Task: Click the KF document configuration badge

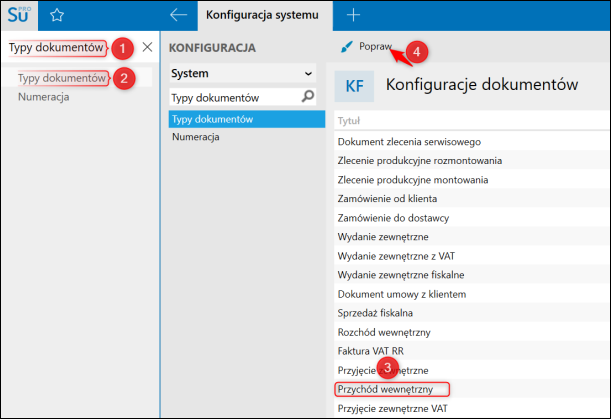Action: (354, 86)
